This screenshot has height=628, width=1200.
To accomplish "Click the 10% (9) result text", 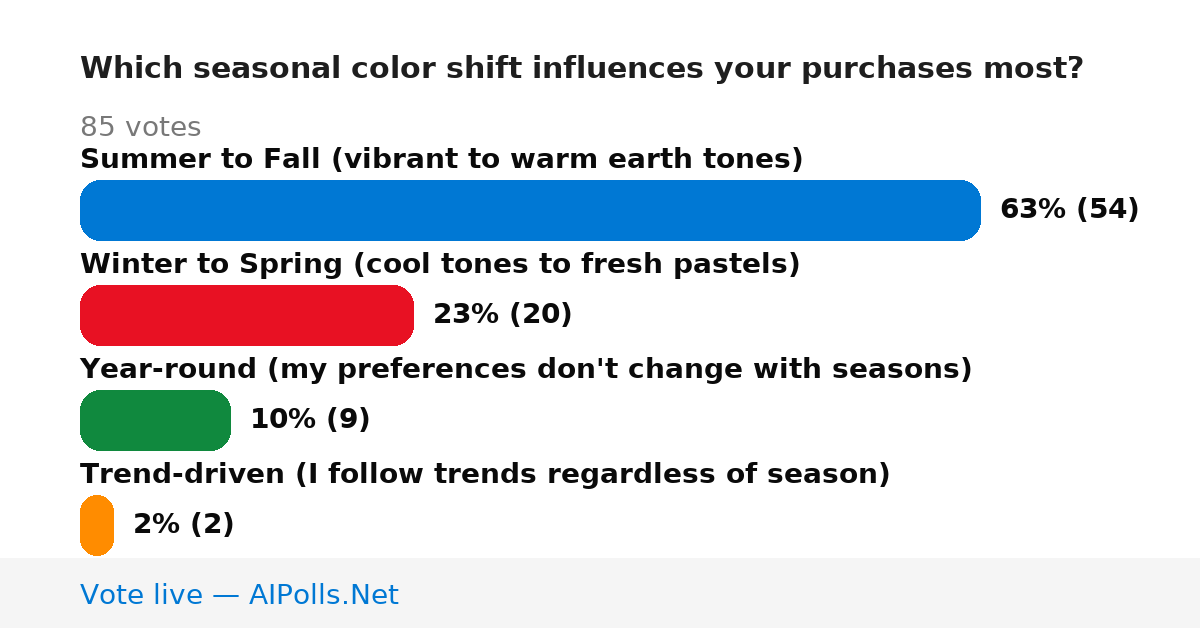I will pos(310,420).
